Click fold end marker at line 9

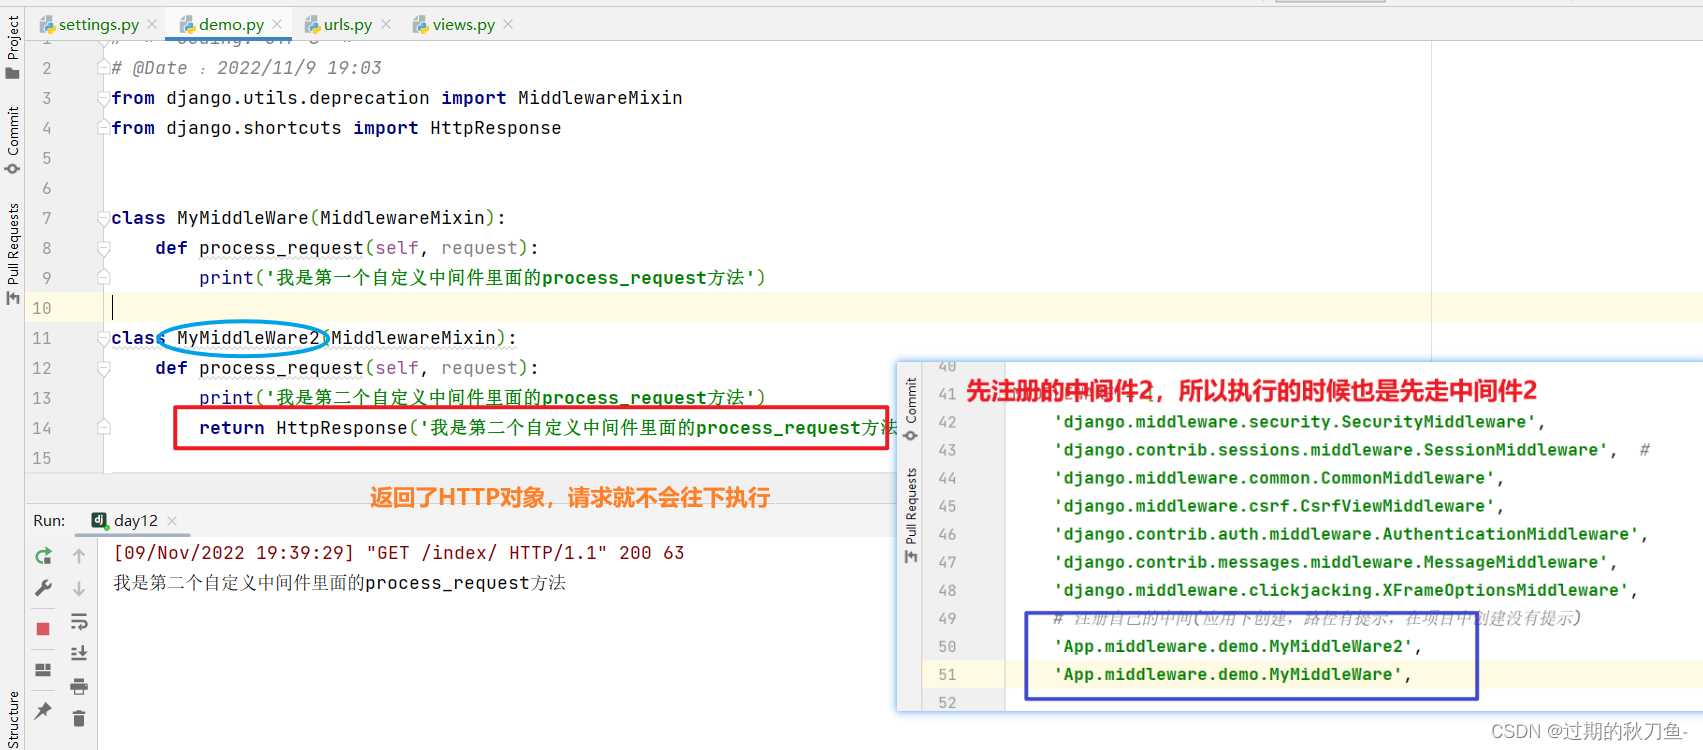click(x=103, y=278)
